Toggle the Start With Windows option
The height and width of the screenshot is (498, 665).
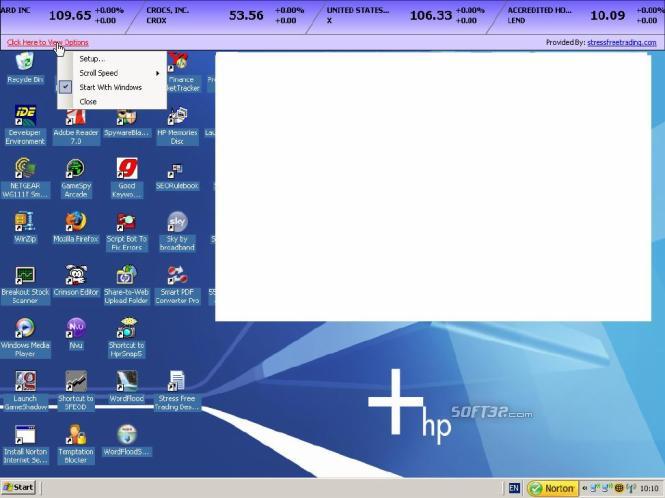click(112, 87)
